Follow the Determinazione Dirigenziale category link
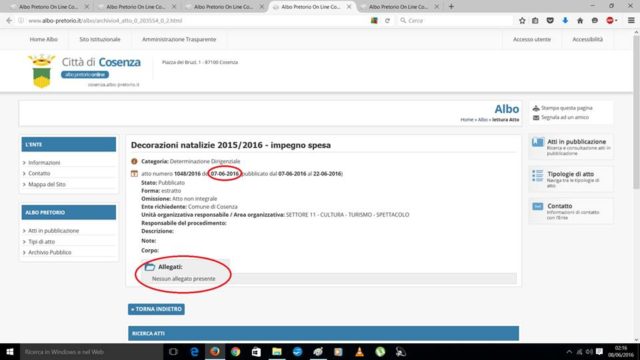Viewport: 640px width, 360px height. [x=205, y=161]
